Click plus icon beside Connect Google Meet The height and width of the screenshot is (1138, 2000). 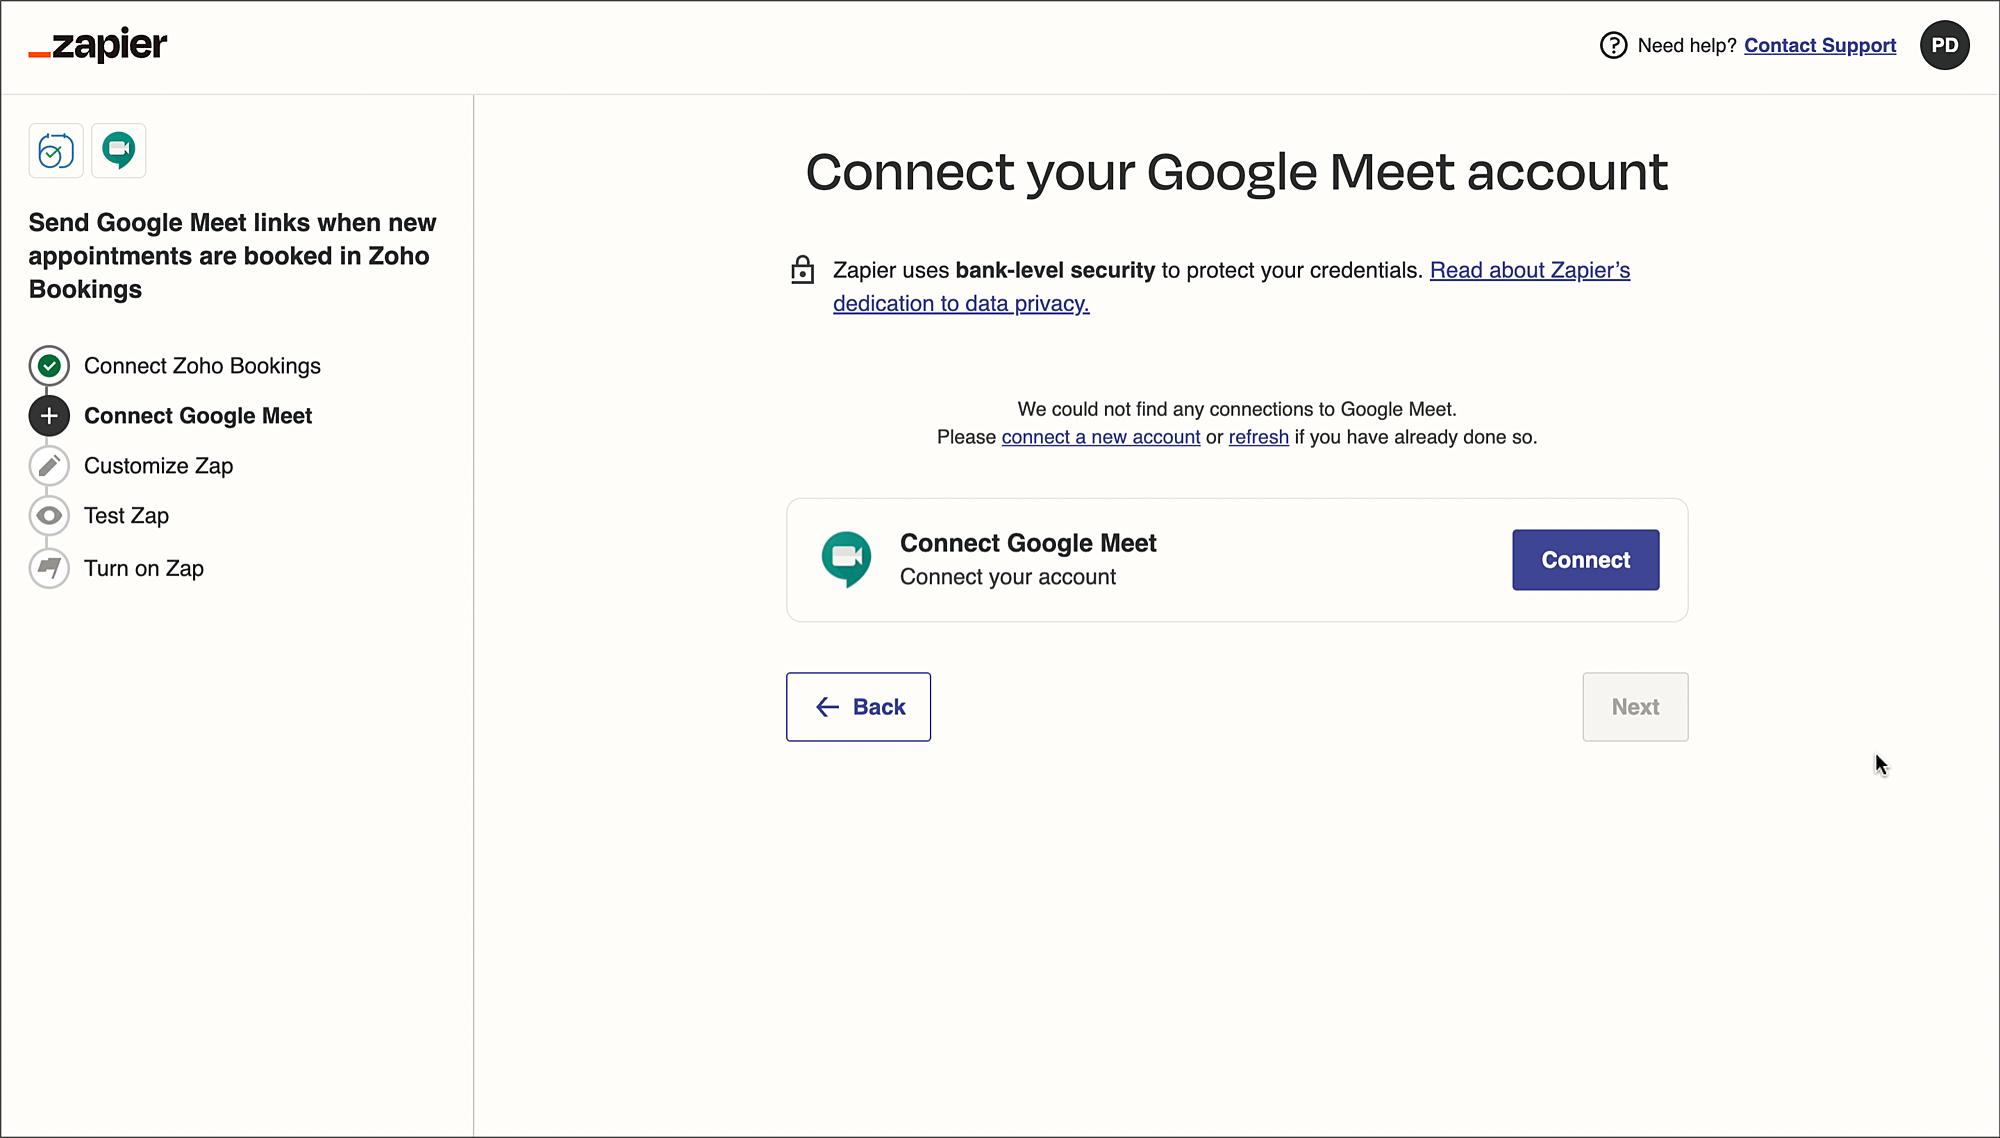point(49,416)
